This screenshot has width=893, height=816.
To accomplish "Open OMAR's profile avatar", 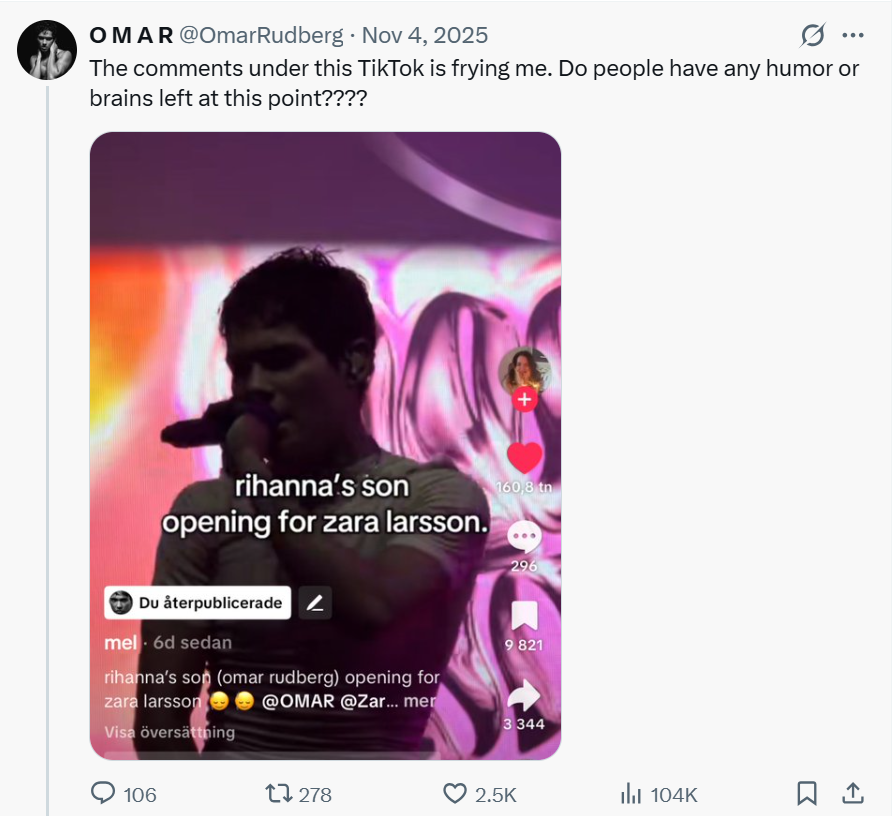I will click(x=47, y=49).
